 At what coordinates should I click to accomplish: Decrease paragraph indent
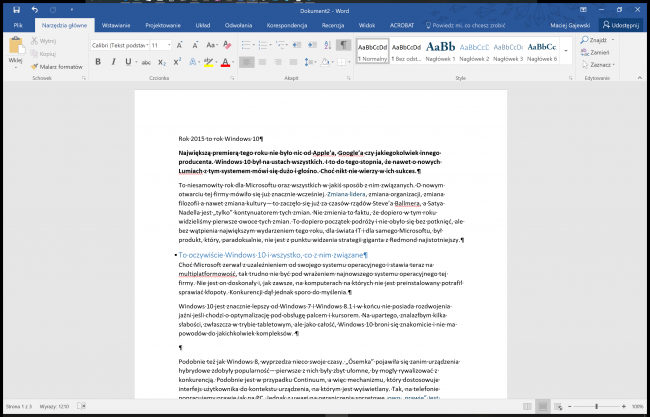(296, 45)
